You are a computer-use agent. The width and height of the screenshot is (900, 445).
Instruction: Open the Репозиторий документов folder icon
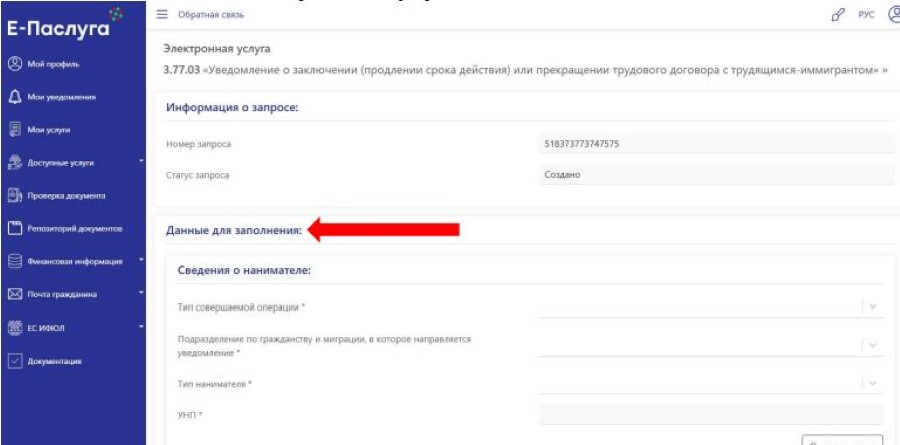14,228
